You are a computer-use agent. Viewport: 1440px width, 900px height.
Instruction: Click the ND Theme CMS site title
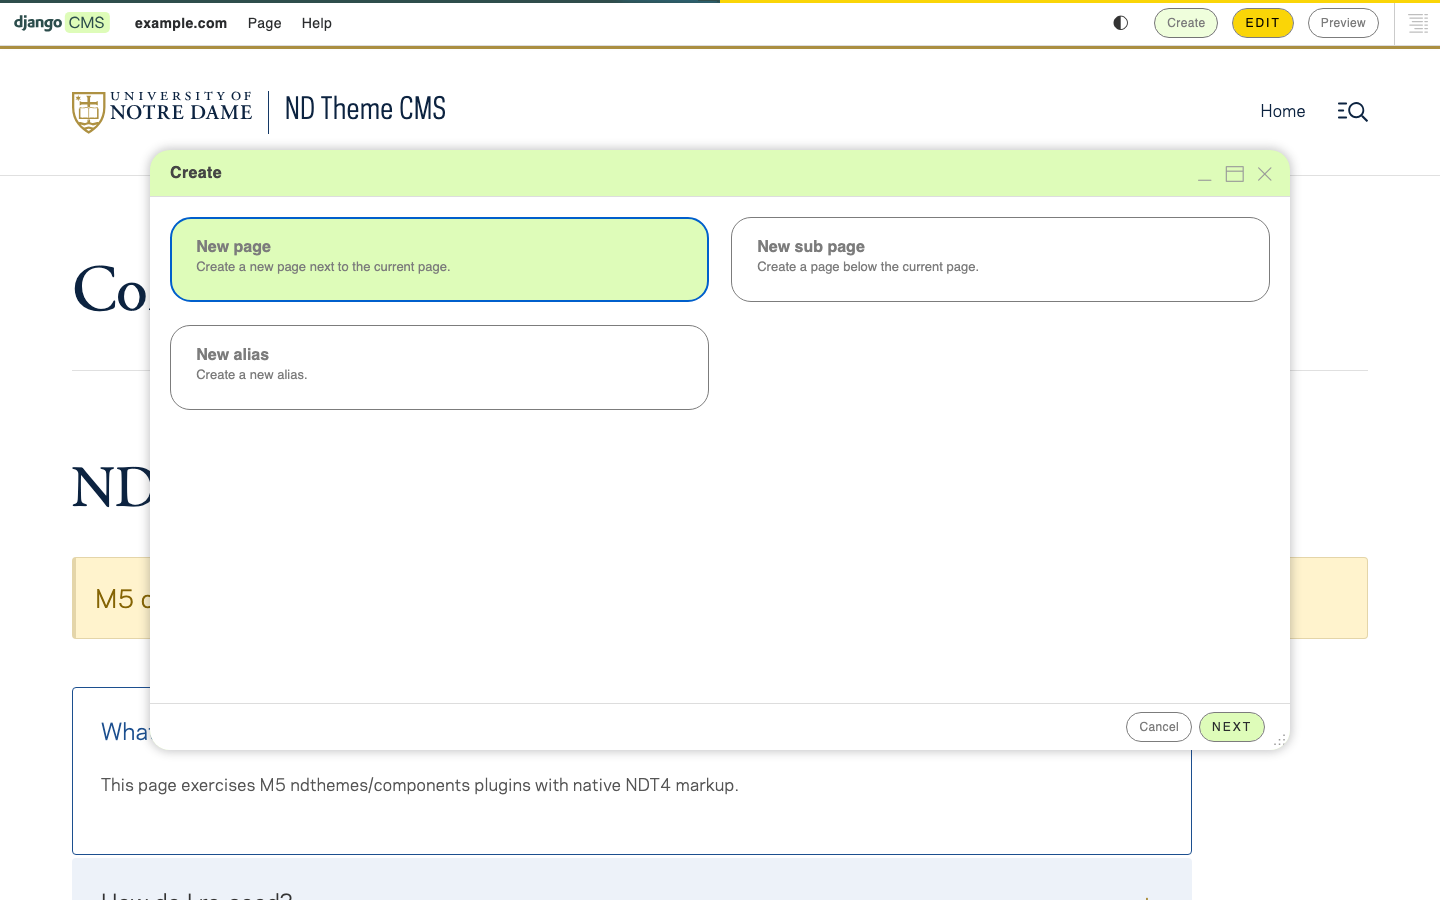(x=366, y=109)
